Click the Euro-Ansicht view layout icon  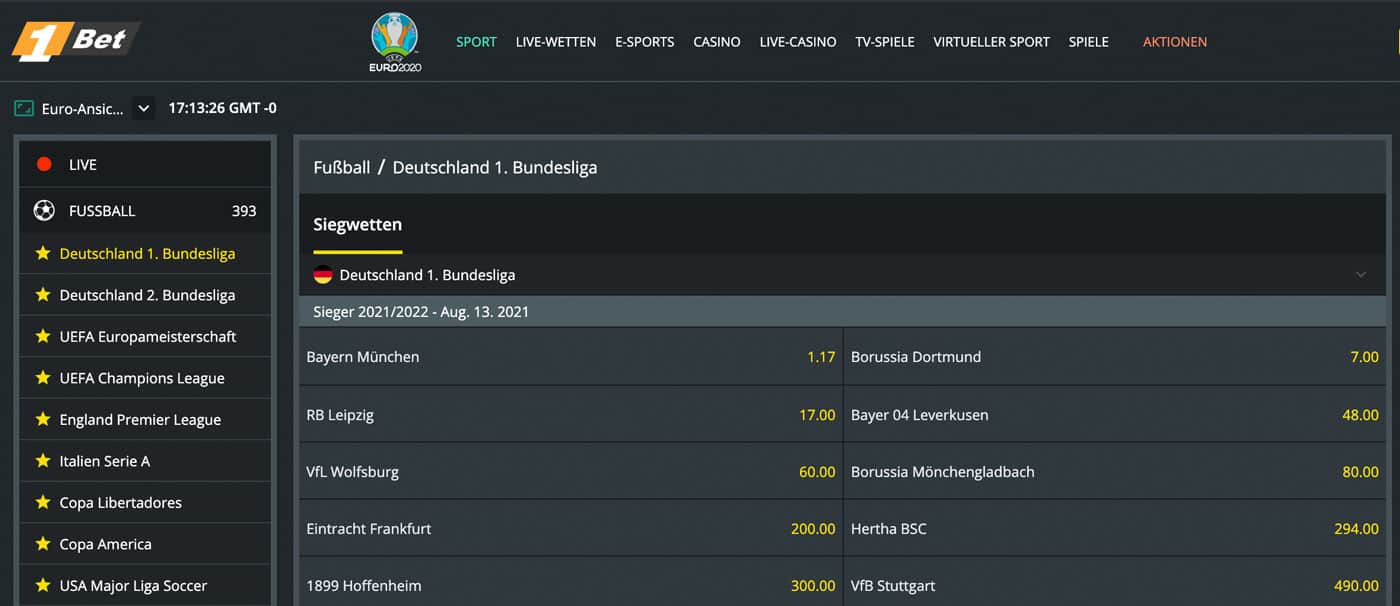coord(24,108)
